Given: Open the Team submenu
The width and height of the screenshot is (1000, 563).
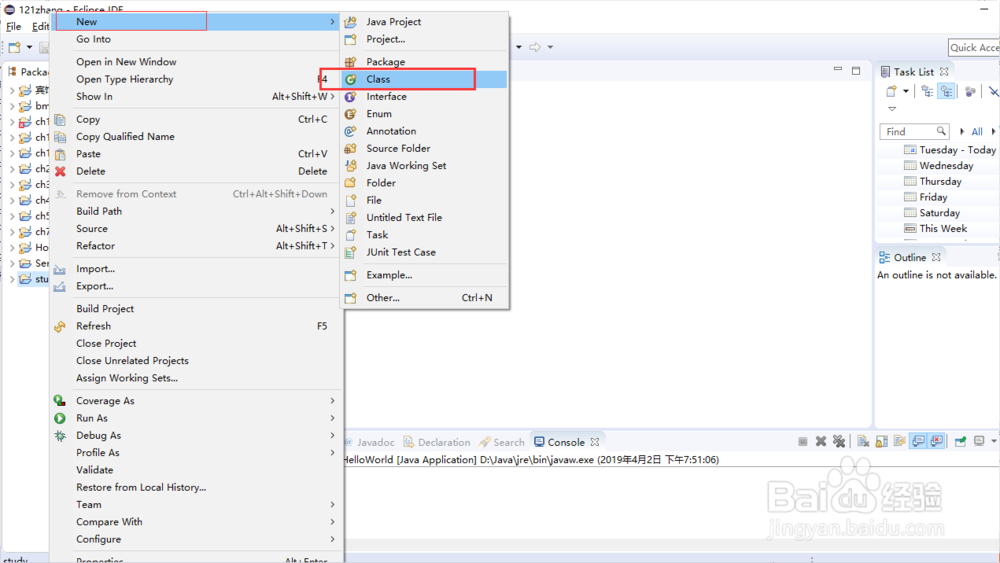Looking at the screenshot, I should [x=197, y=504].
